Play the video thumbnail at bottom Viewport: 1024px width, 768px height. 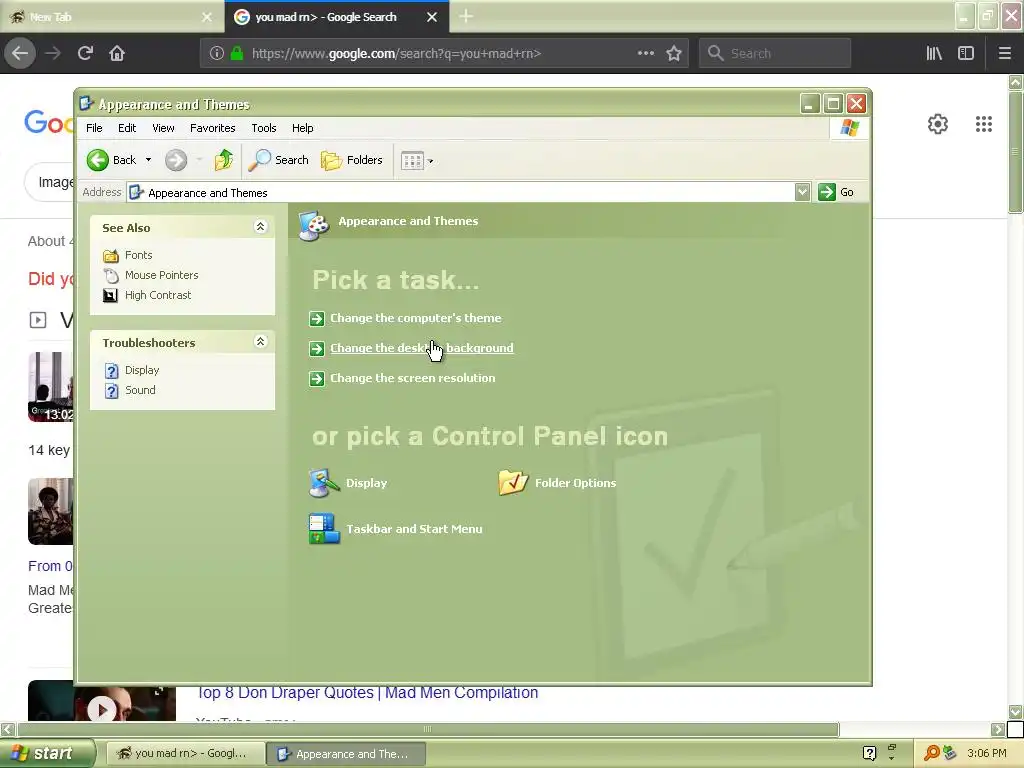click(x=102, y=708)
